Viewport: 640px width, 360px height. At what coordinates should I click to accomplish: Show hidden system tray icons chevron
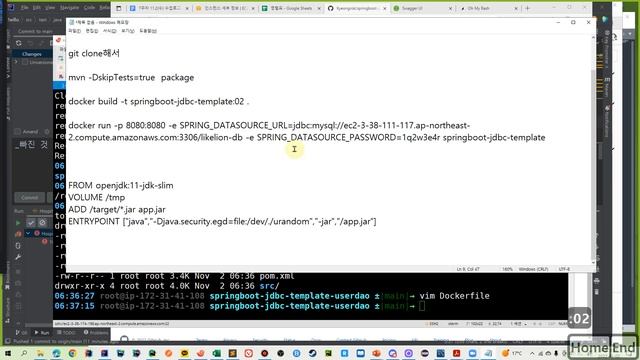click(532, 353)
